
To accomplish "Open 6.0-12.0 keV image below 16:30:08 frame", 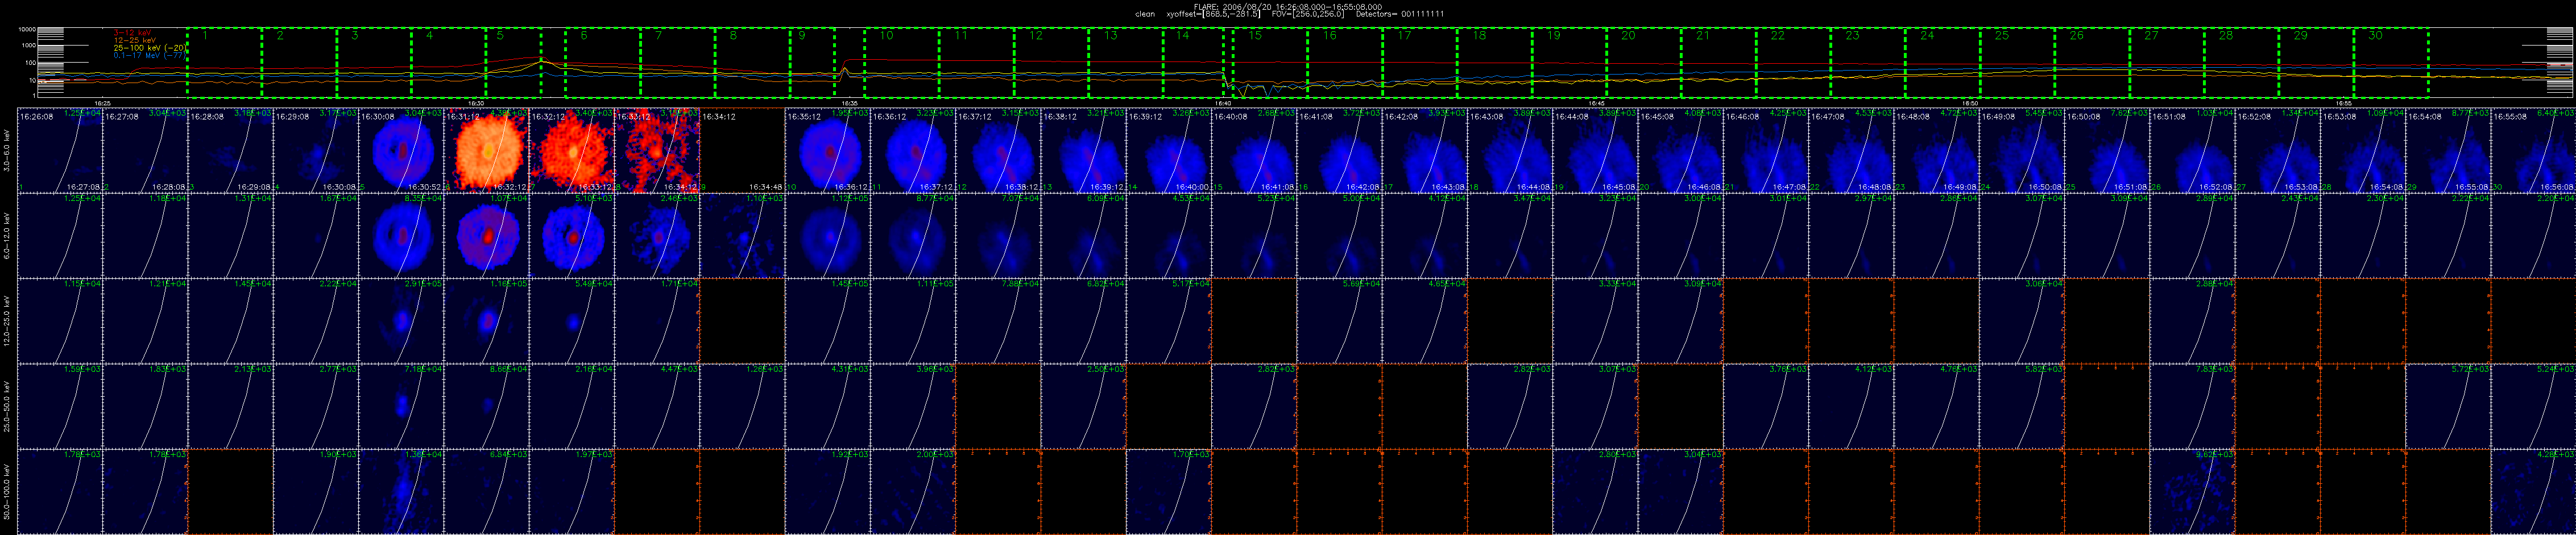I will pyautogui.click(x=401, y=235).
